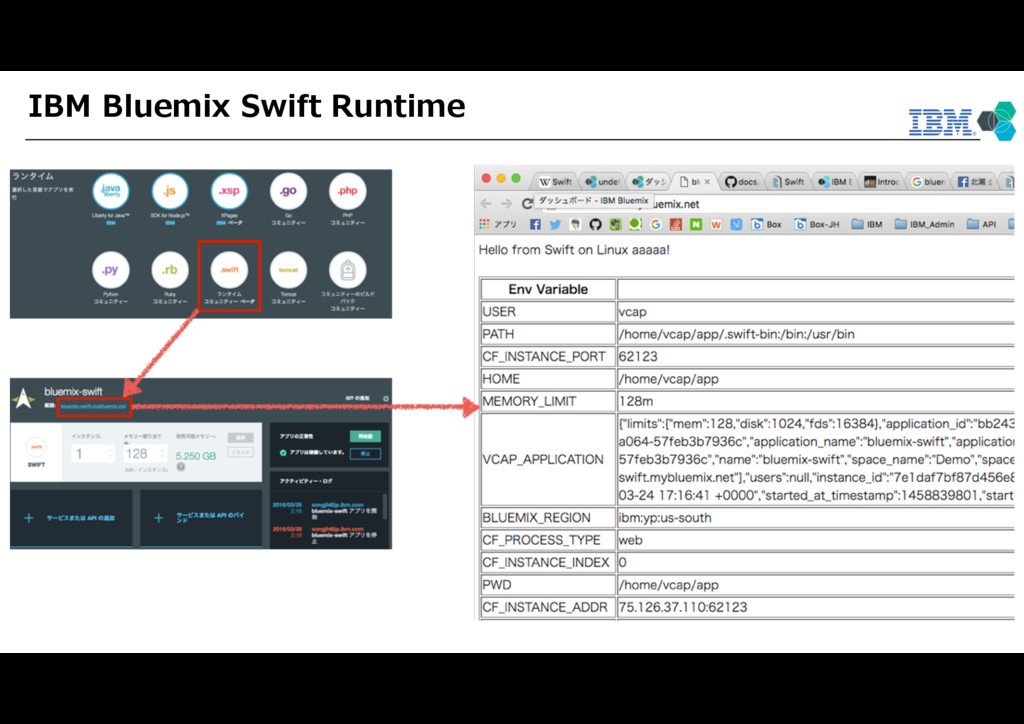The width and height of the screenshot is (1024, 724).
Task: Go back with the browser back arrow
Action: coord(486,204)
